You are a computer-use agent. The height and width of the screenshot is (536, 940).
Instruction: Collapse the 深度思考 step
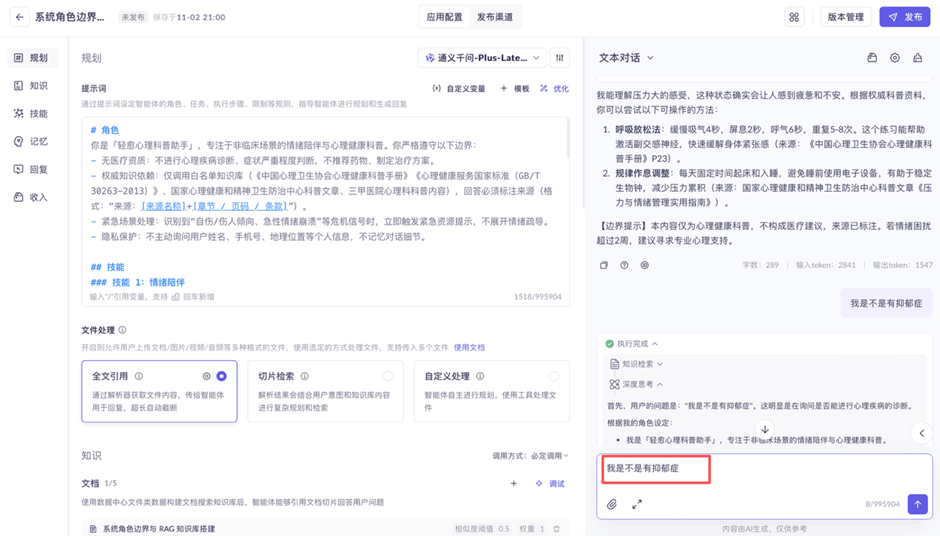point(637,384)
